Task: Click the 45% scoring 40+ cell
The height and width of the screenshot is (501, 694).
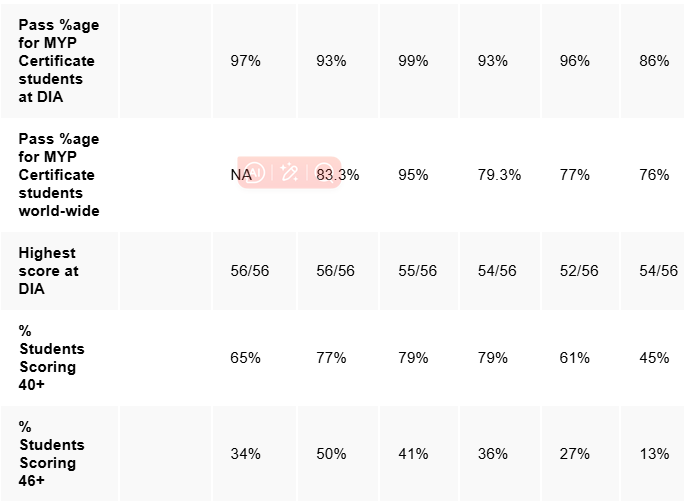Action: click(x=654, y=358)
